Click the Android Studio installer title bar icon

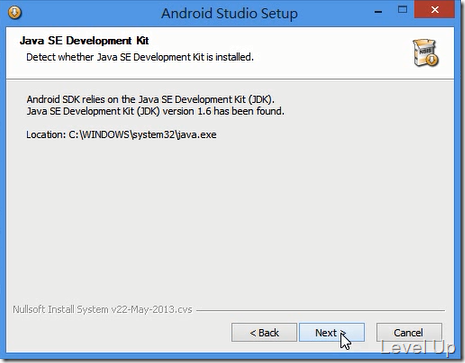click(x=15, y=13)
